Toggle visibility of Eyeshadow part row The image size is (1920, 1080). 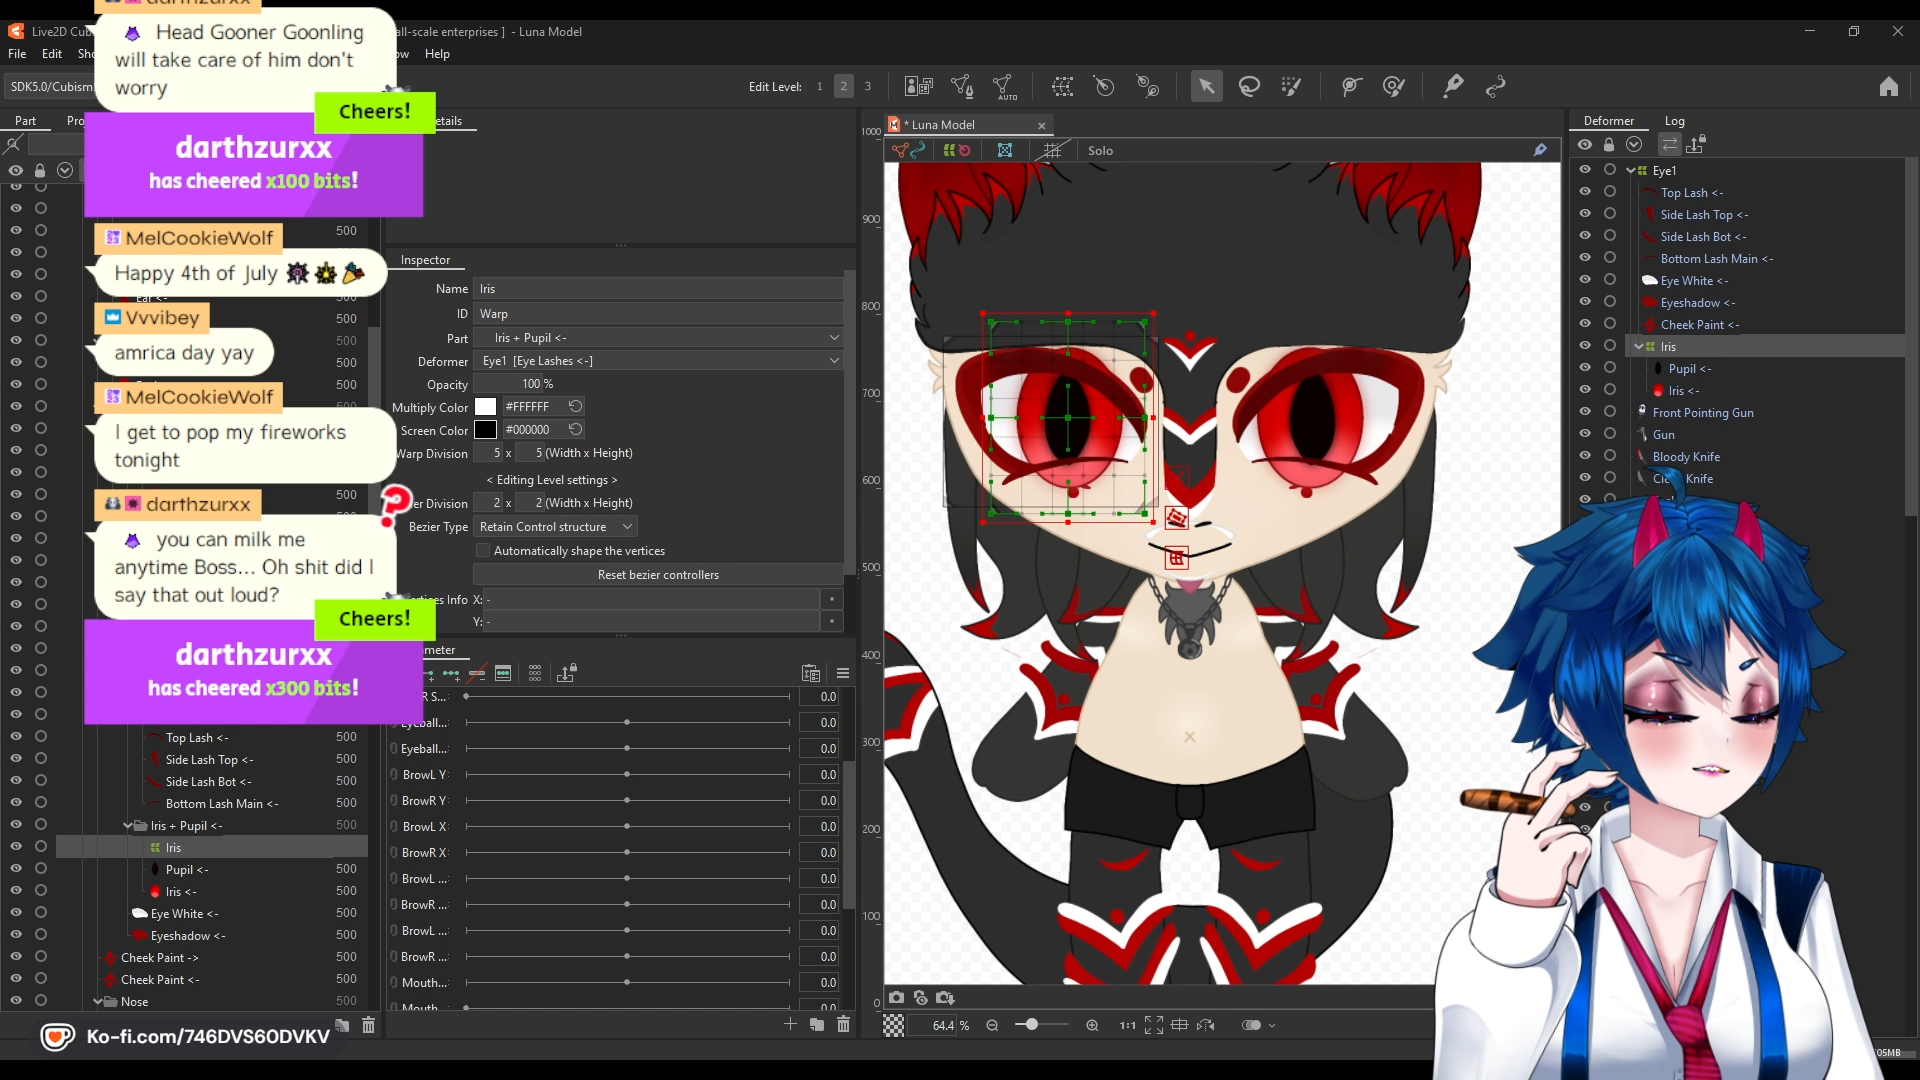(16, 935)
